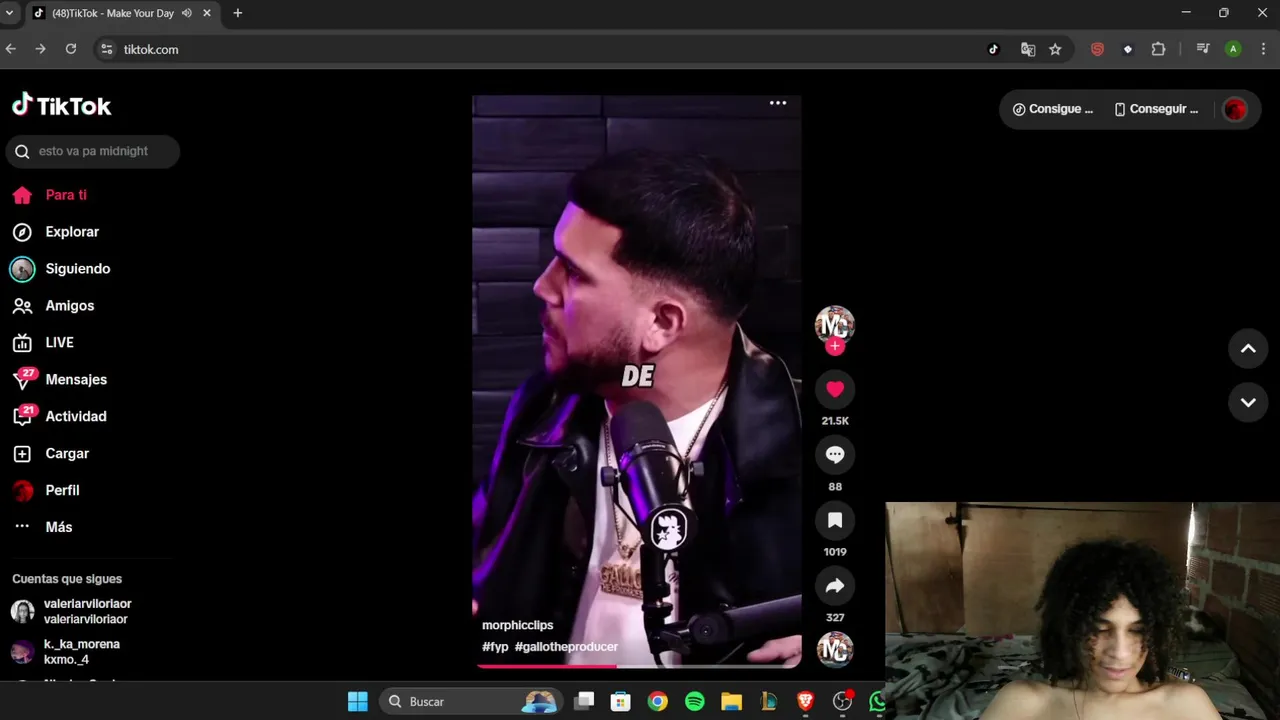Share the video using arrow icon
Viewport: 1280px width, 720px height.
835,586
